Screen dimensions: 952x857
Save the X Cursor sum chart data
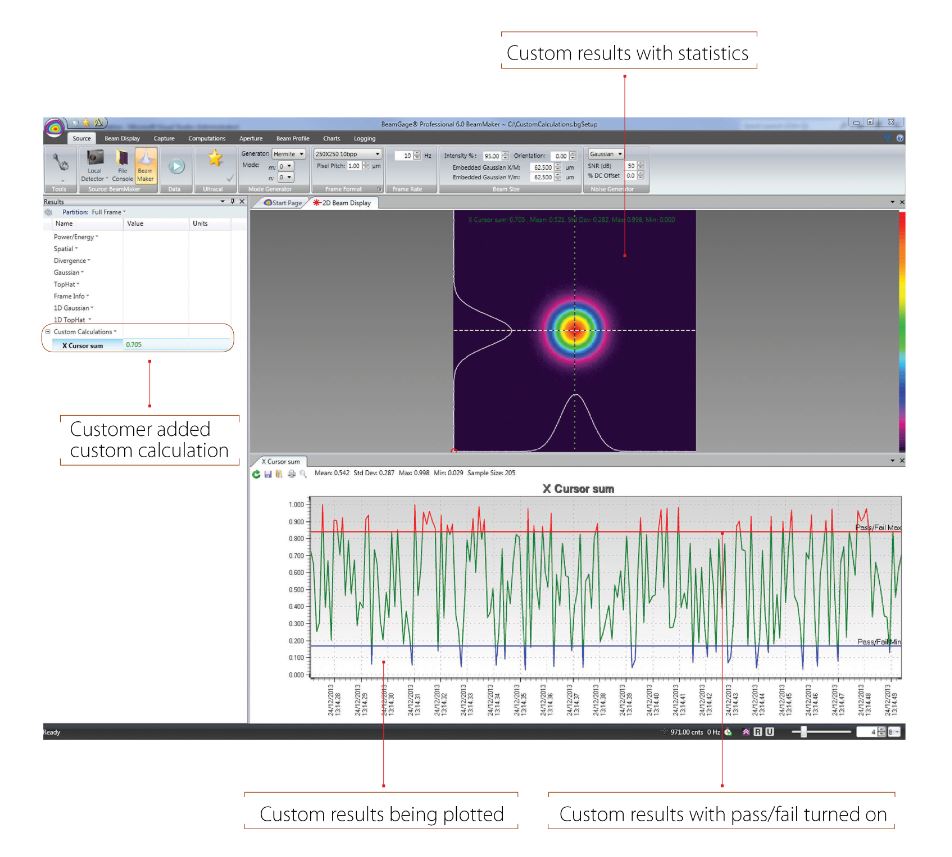(x=267, y=472)
